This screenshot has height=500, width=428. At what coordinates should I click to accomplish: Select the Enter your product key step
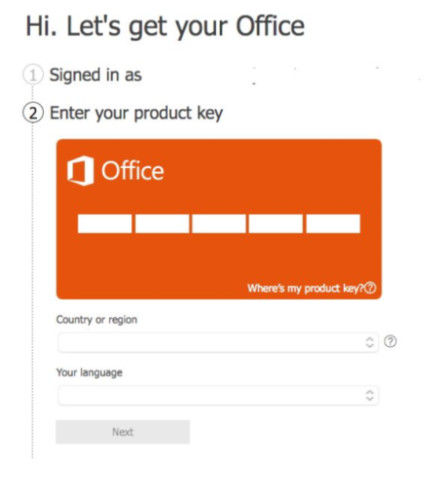pos(136,113)
